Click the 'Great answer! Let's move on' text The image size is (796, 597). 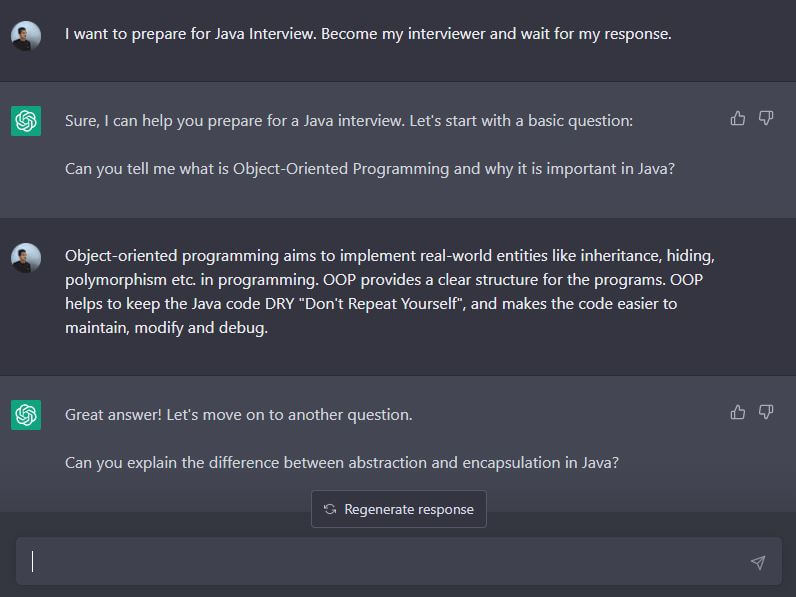[238, 414]
